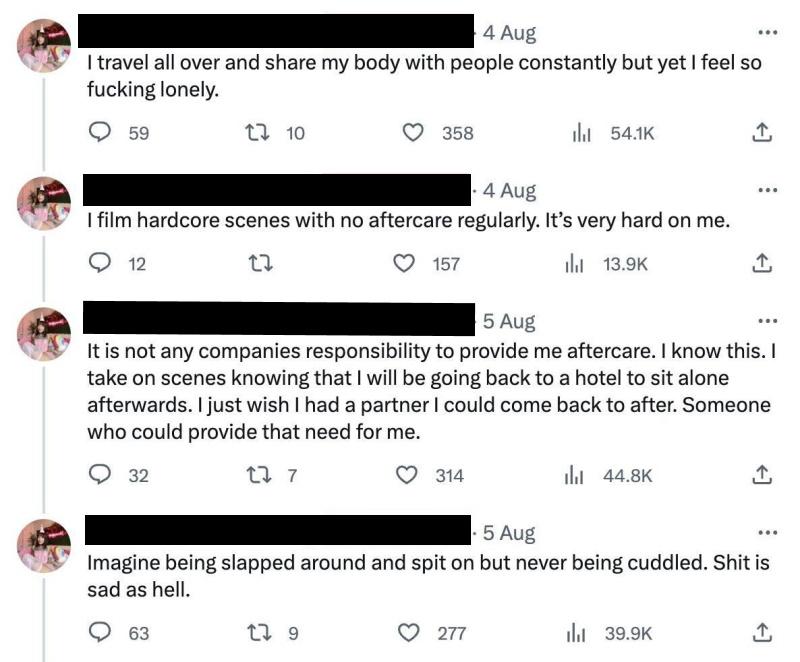Screen dimensions: 800x662
Task: Open the first tweet's 4 Aug timestamp
Action: pos(509,33)
